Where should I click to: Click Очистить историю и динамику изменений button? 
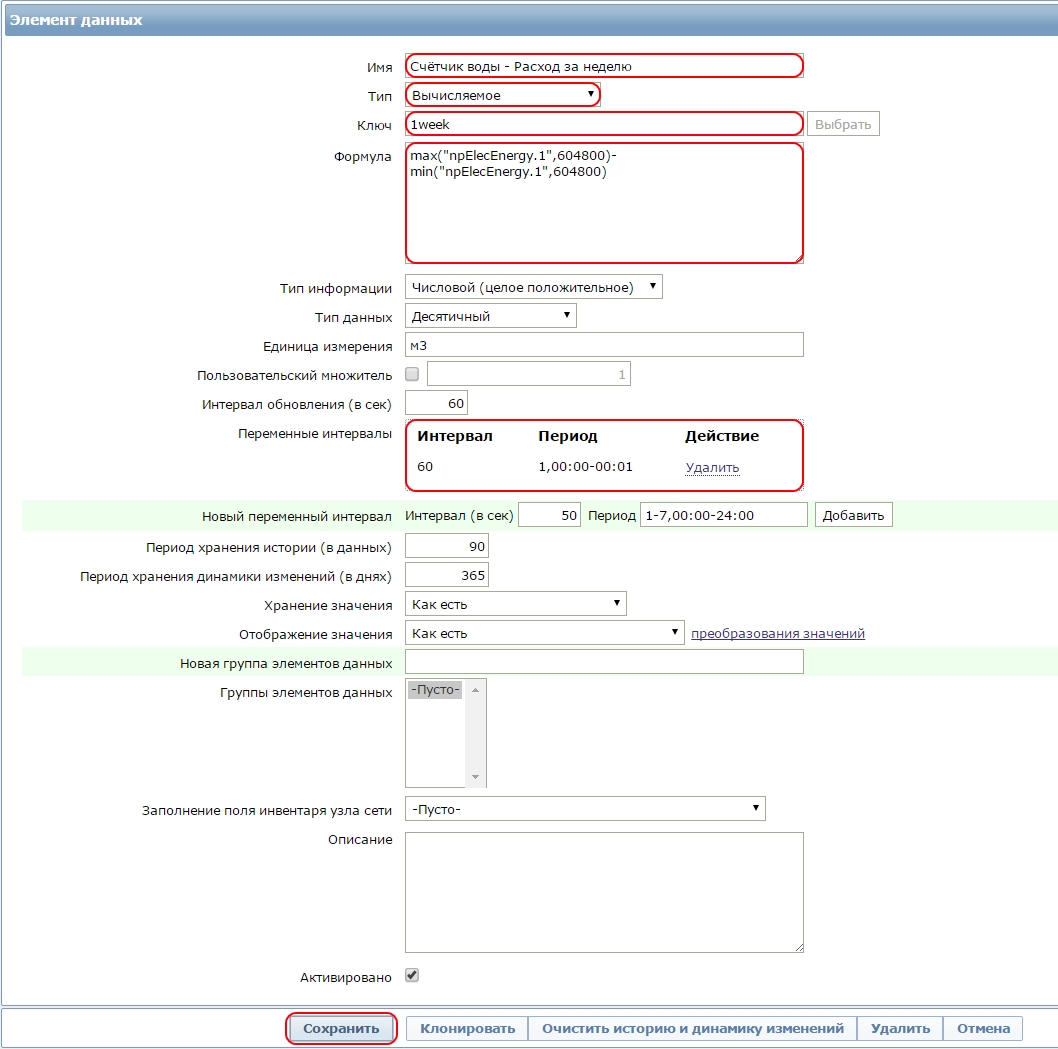click(692, 1028)
